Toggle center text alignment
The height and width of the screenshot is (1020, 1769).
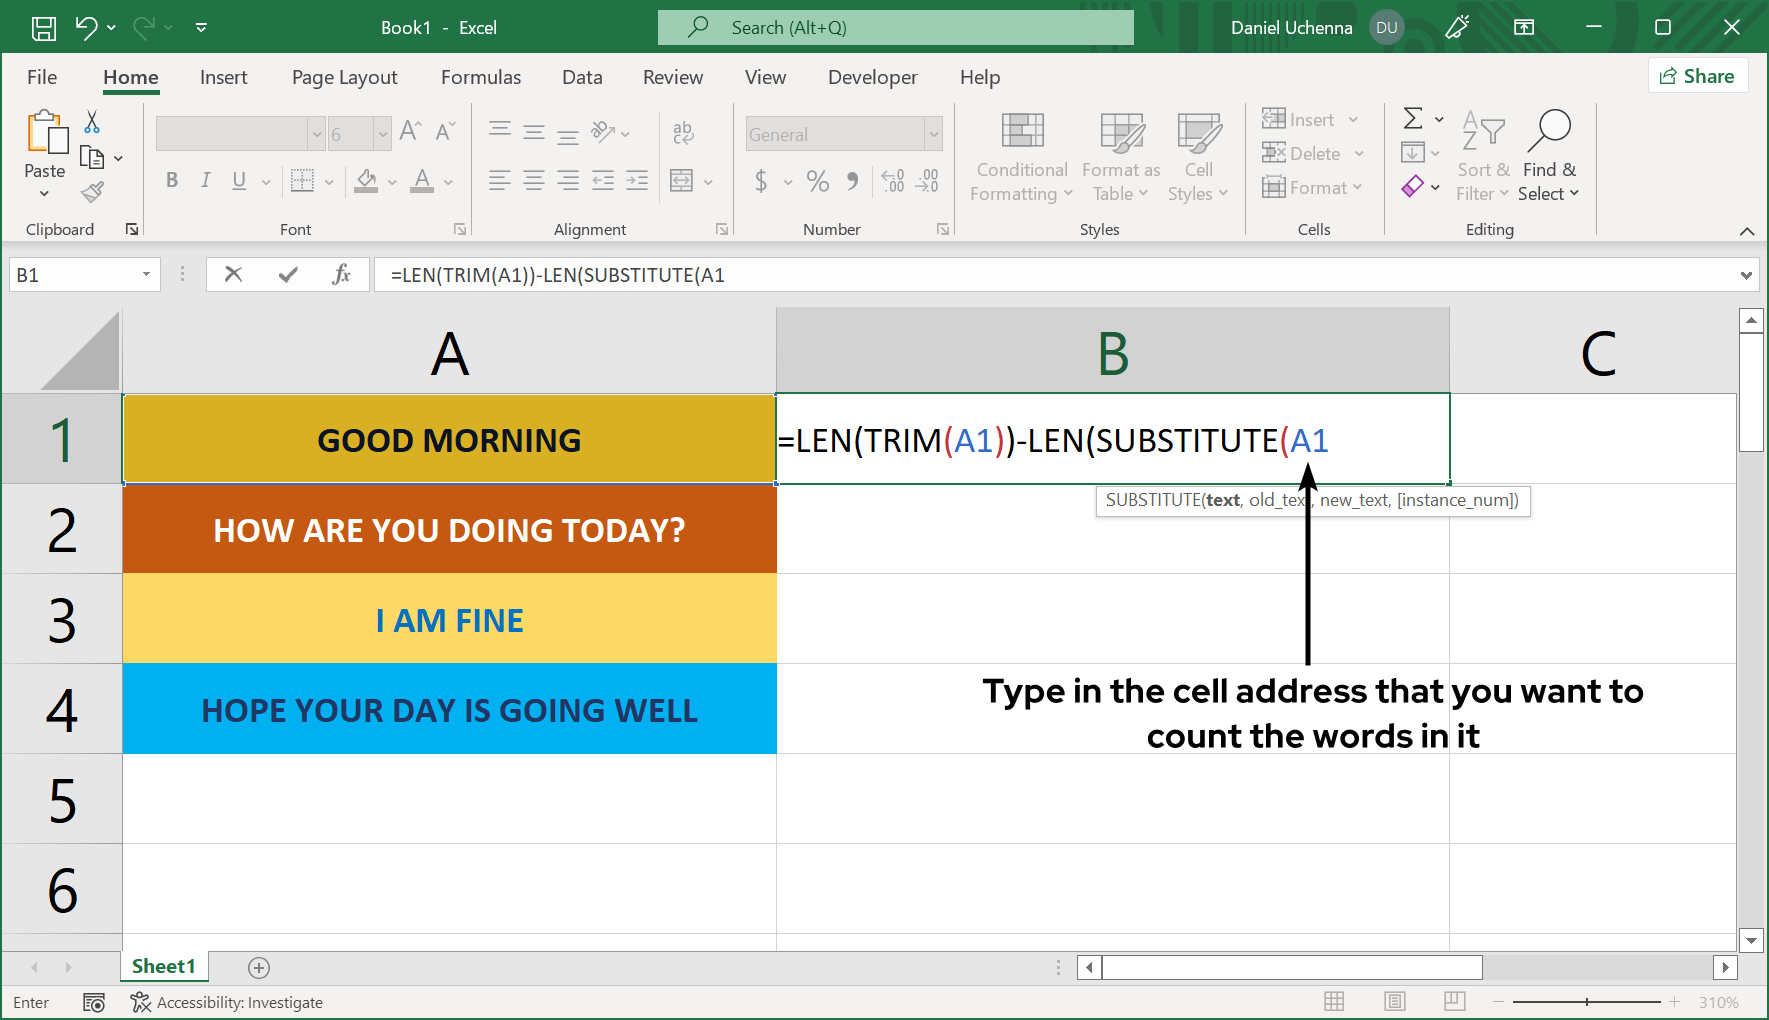tap(533, 180)
